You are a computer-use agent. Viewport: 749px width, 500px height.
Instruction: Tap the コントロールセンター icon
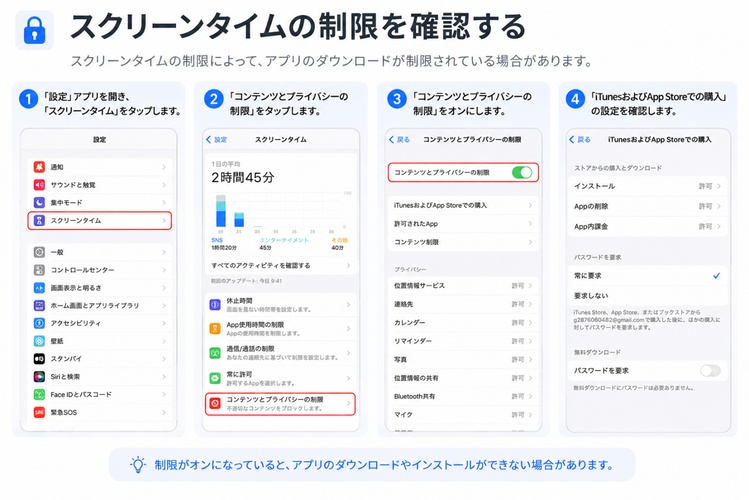click(x=39, y=270)
